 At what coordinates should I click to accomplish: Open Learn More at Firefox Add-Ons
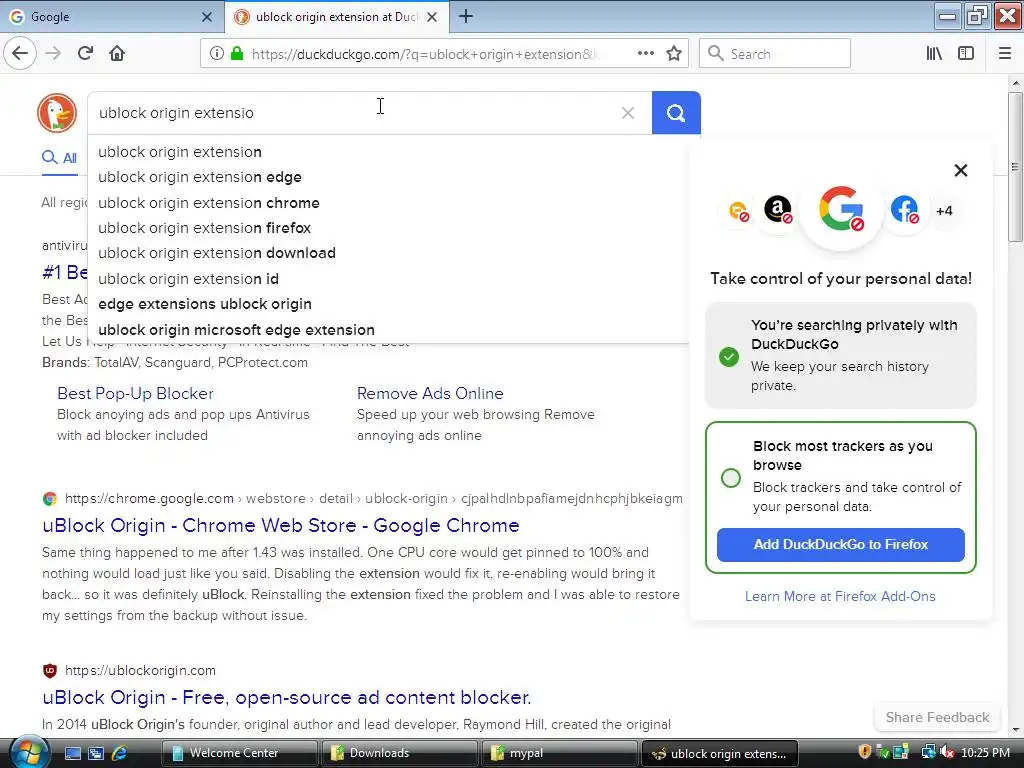tap(840, 596)
